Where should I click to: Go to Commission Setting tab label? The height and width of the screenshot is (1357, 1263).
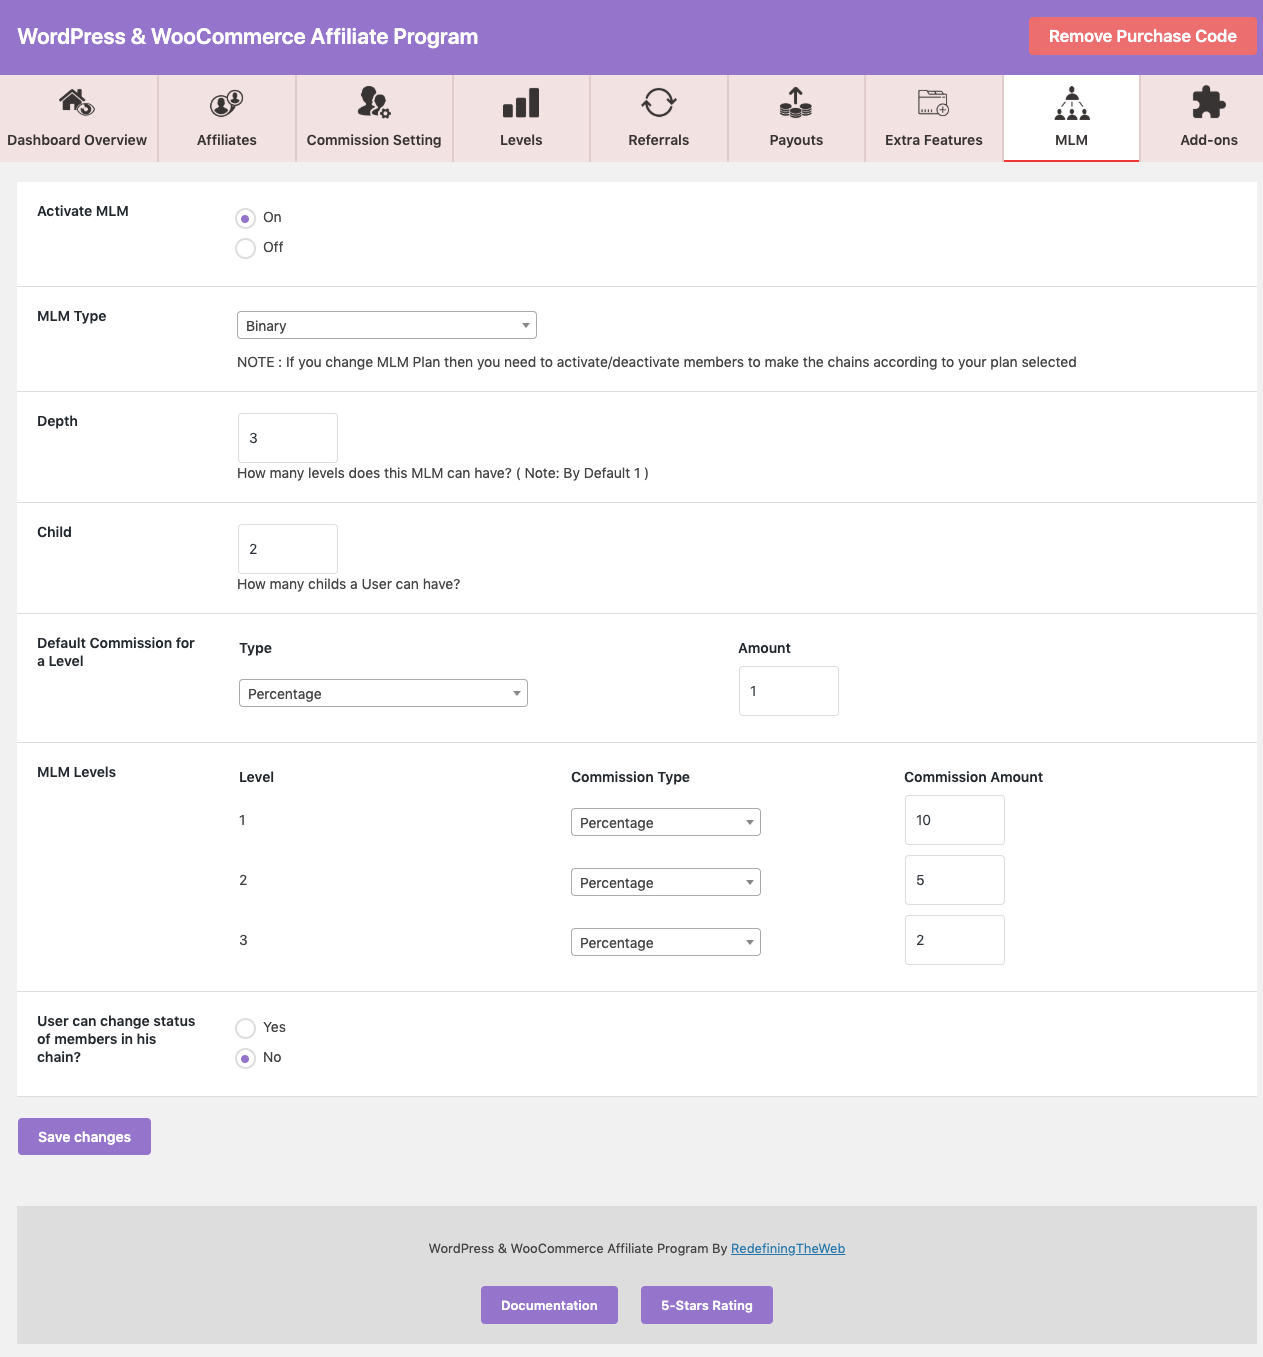374,140
